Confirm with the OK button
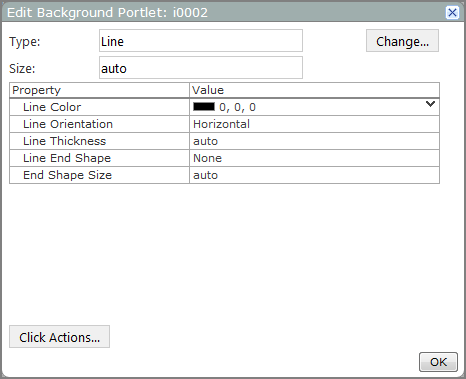The image size is (466, 379). pos(438,362)
